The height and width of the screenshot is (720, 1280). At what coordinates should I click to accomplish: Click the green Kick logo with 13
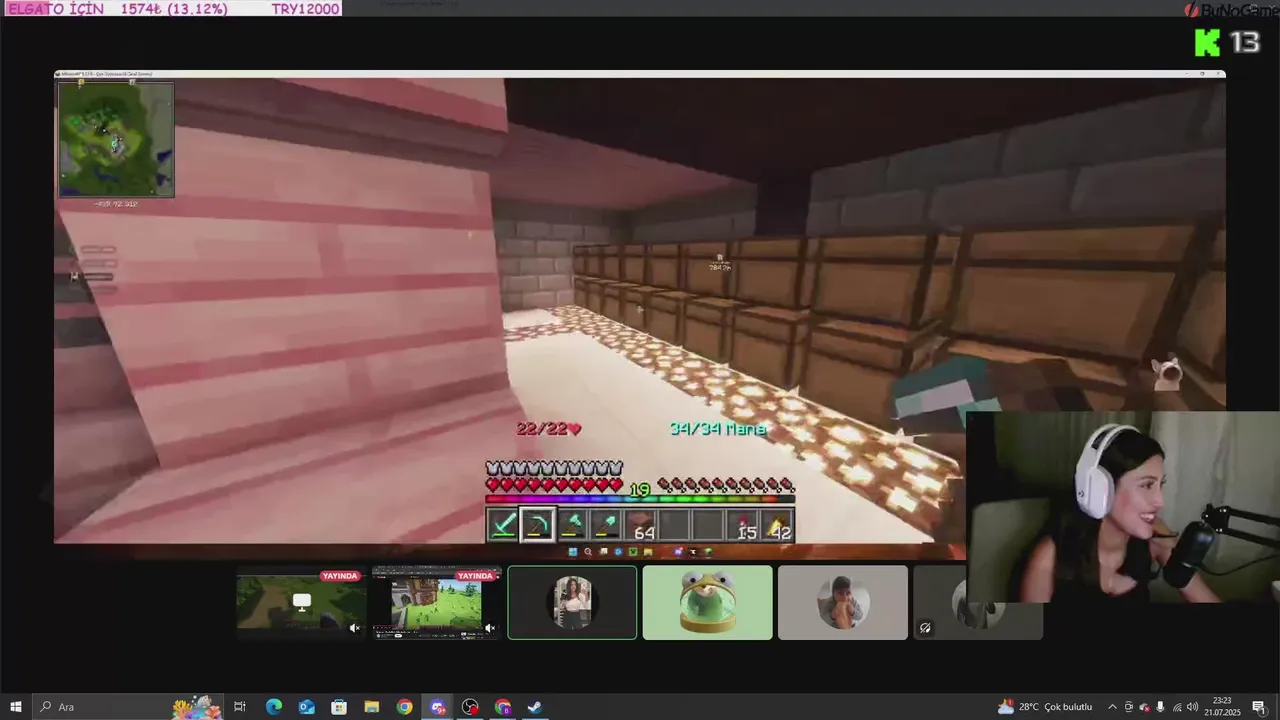pos(1228,42)
